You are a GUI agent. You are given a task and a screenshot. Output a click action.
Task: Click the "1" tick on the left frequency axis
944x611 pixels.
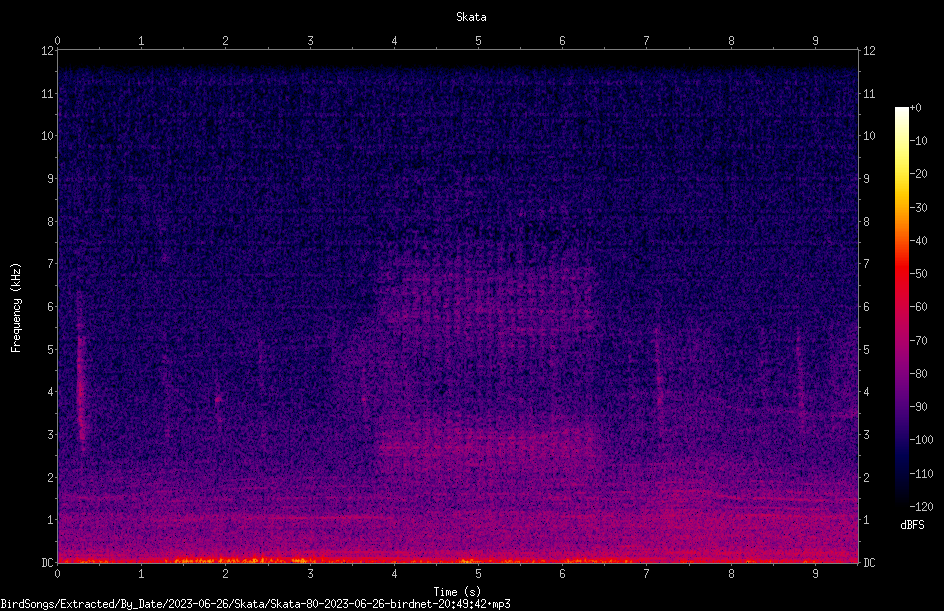pos(50,520)
